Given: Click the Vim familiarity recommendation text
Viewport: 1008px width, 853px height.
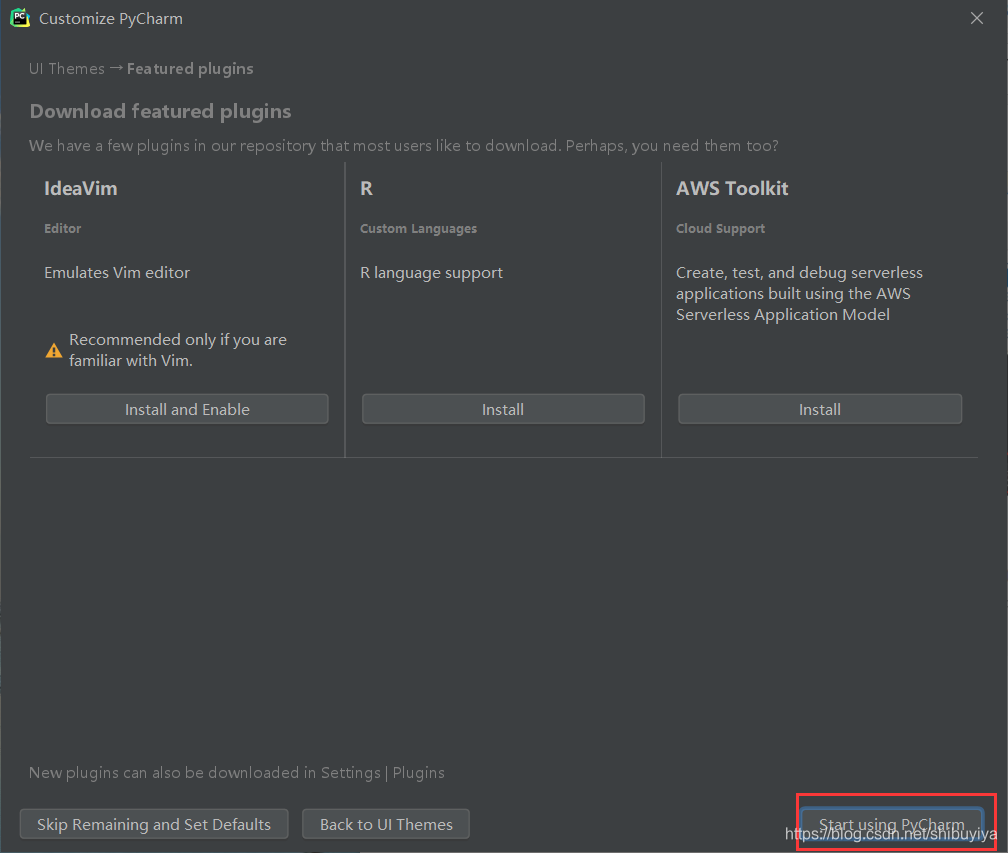Looking at the screenshot, I should (178, 350).
